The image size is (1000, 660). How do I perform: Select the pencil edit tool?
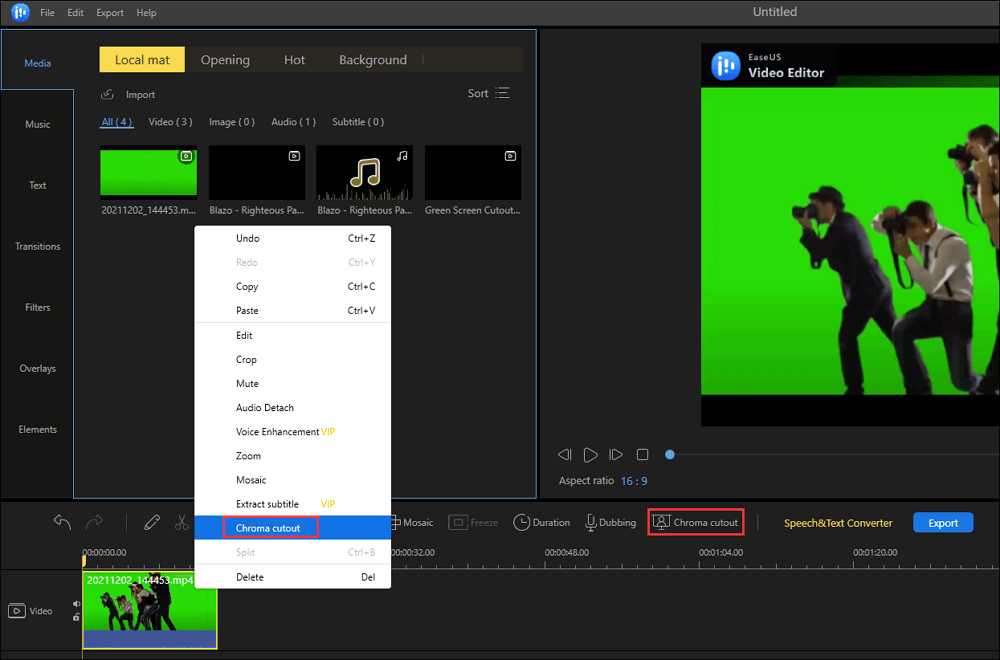pyautogui.click(x=152, y=522)
